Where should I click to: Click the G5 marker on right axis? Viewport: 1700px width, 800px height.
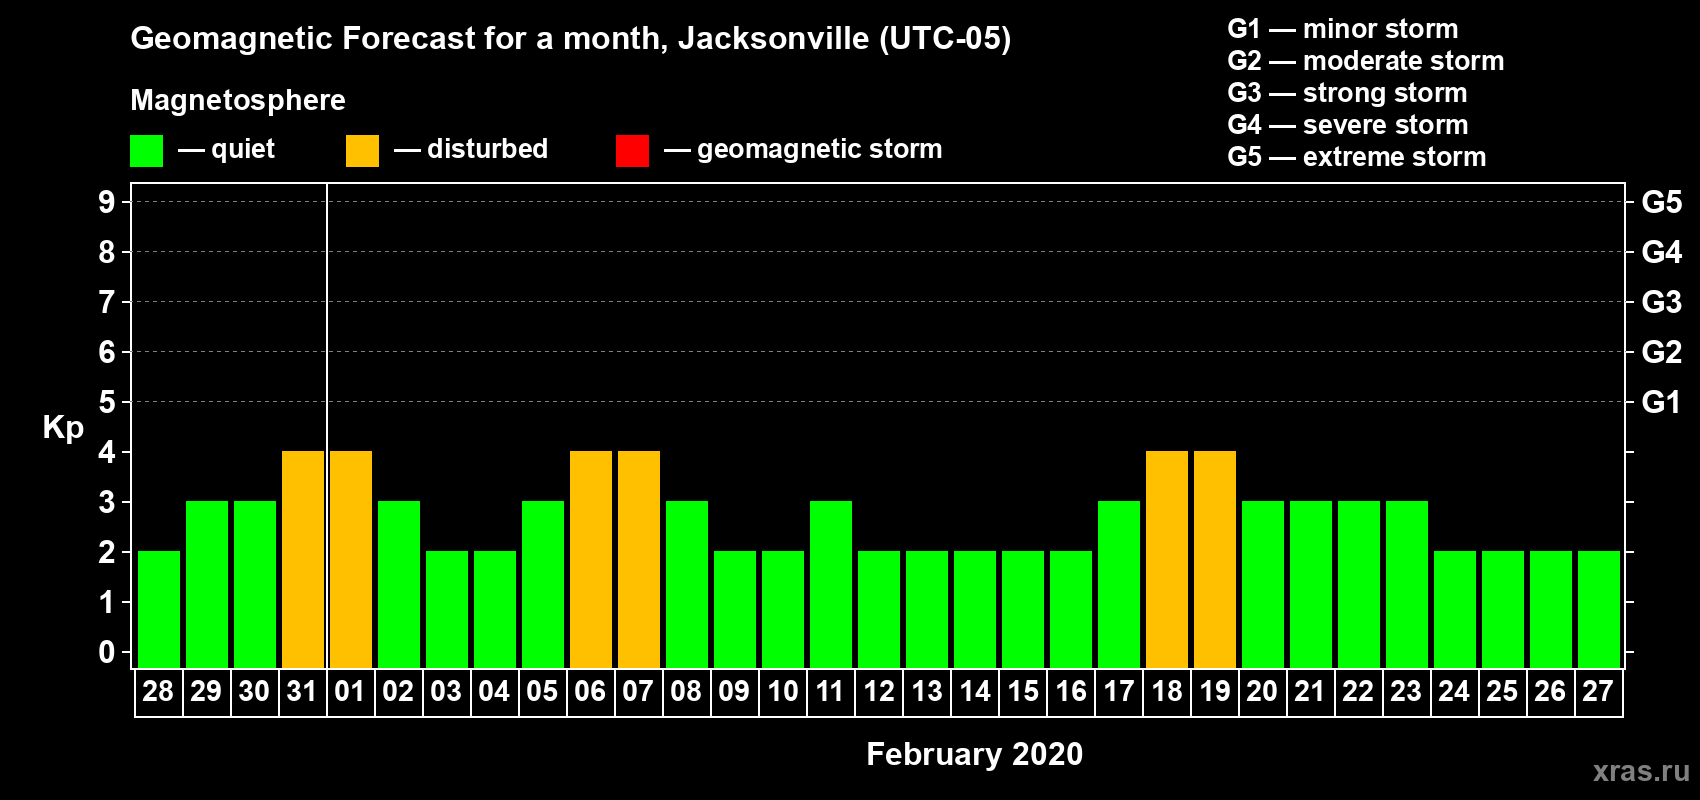pos(1662,202)
